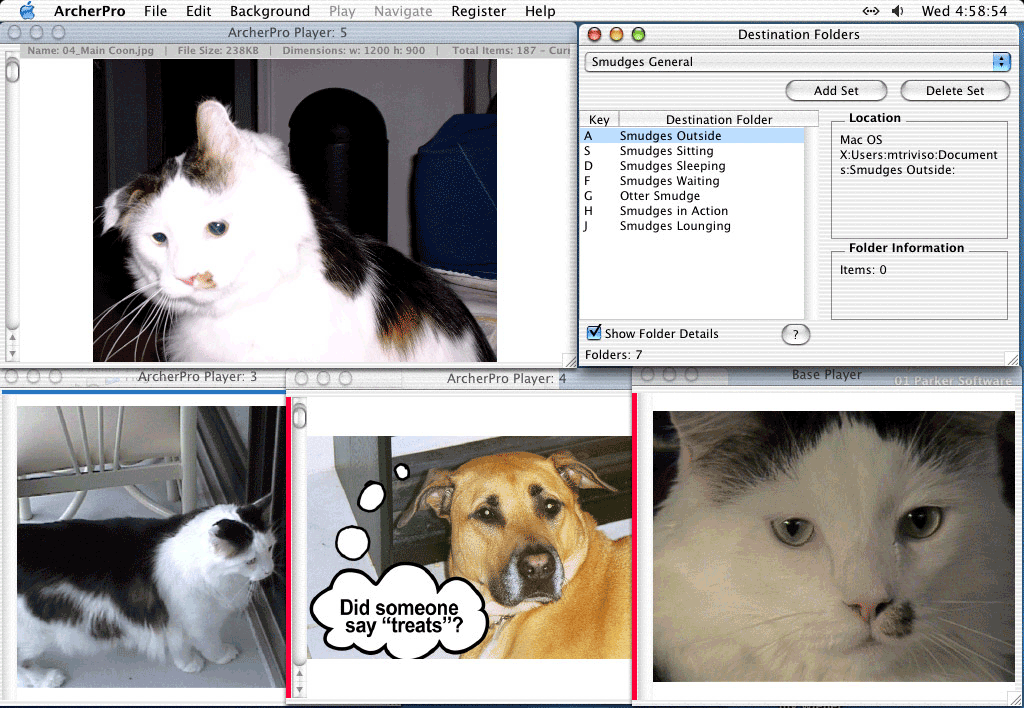1024x708 pixels.
Task: Open the Help menu
Action: (540, 11)
